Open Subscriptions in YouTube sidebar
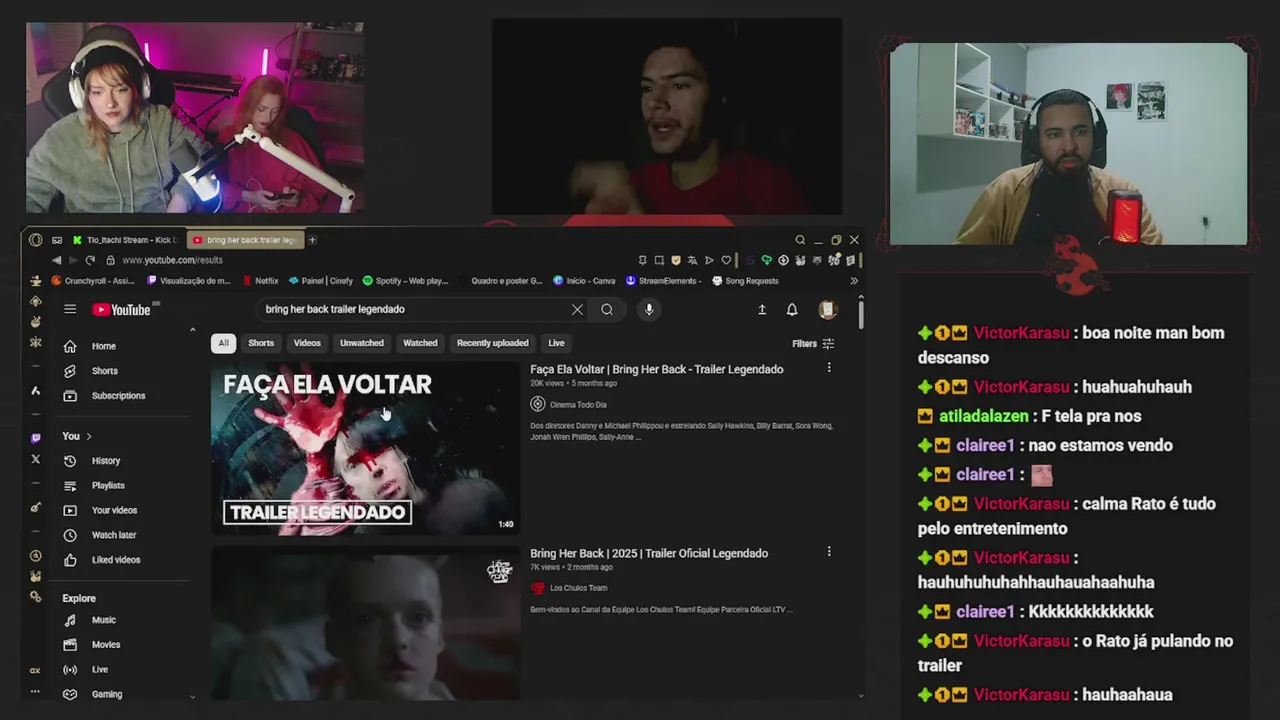Viewport: 1280px width, 720px height. click(x=118, y=396)
